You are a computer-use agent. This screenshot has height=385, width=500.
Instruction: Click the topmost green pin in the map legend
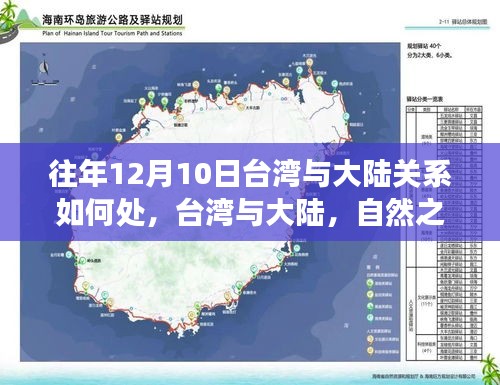tap(370, 283)
